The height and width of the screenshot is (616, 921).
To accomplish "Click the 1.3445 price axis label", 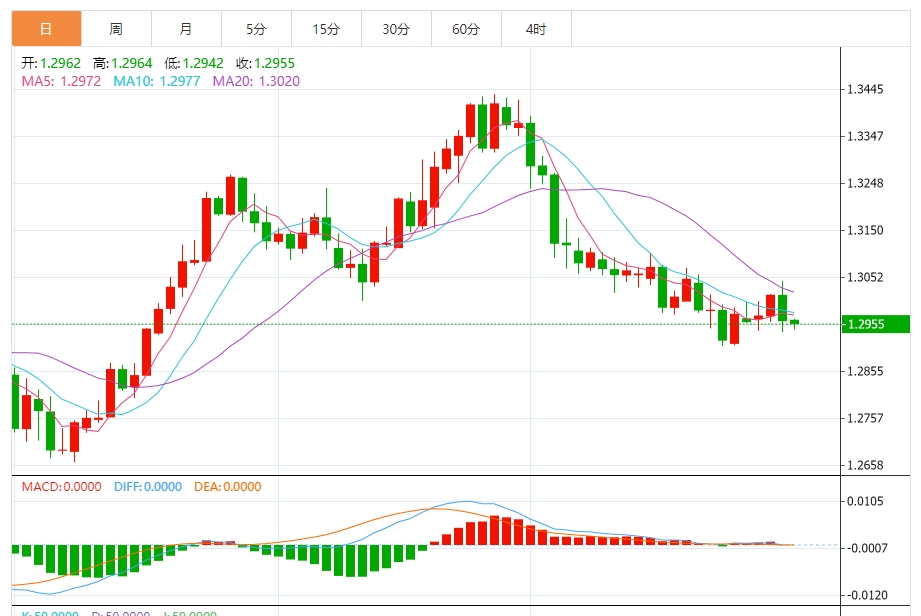I will point(865,89).
